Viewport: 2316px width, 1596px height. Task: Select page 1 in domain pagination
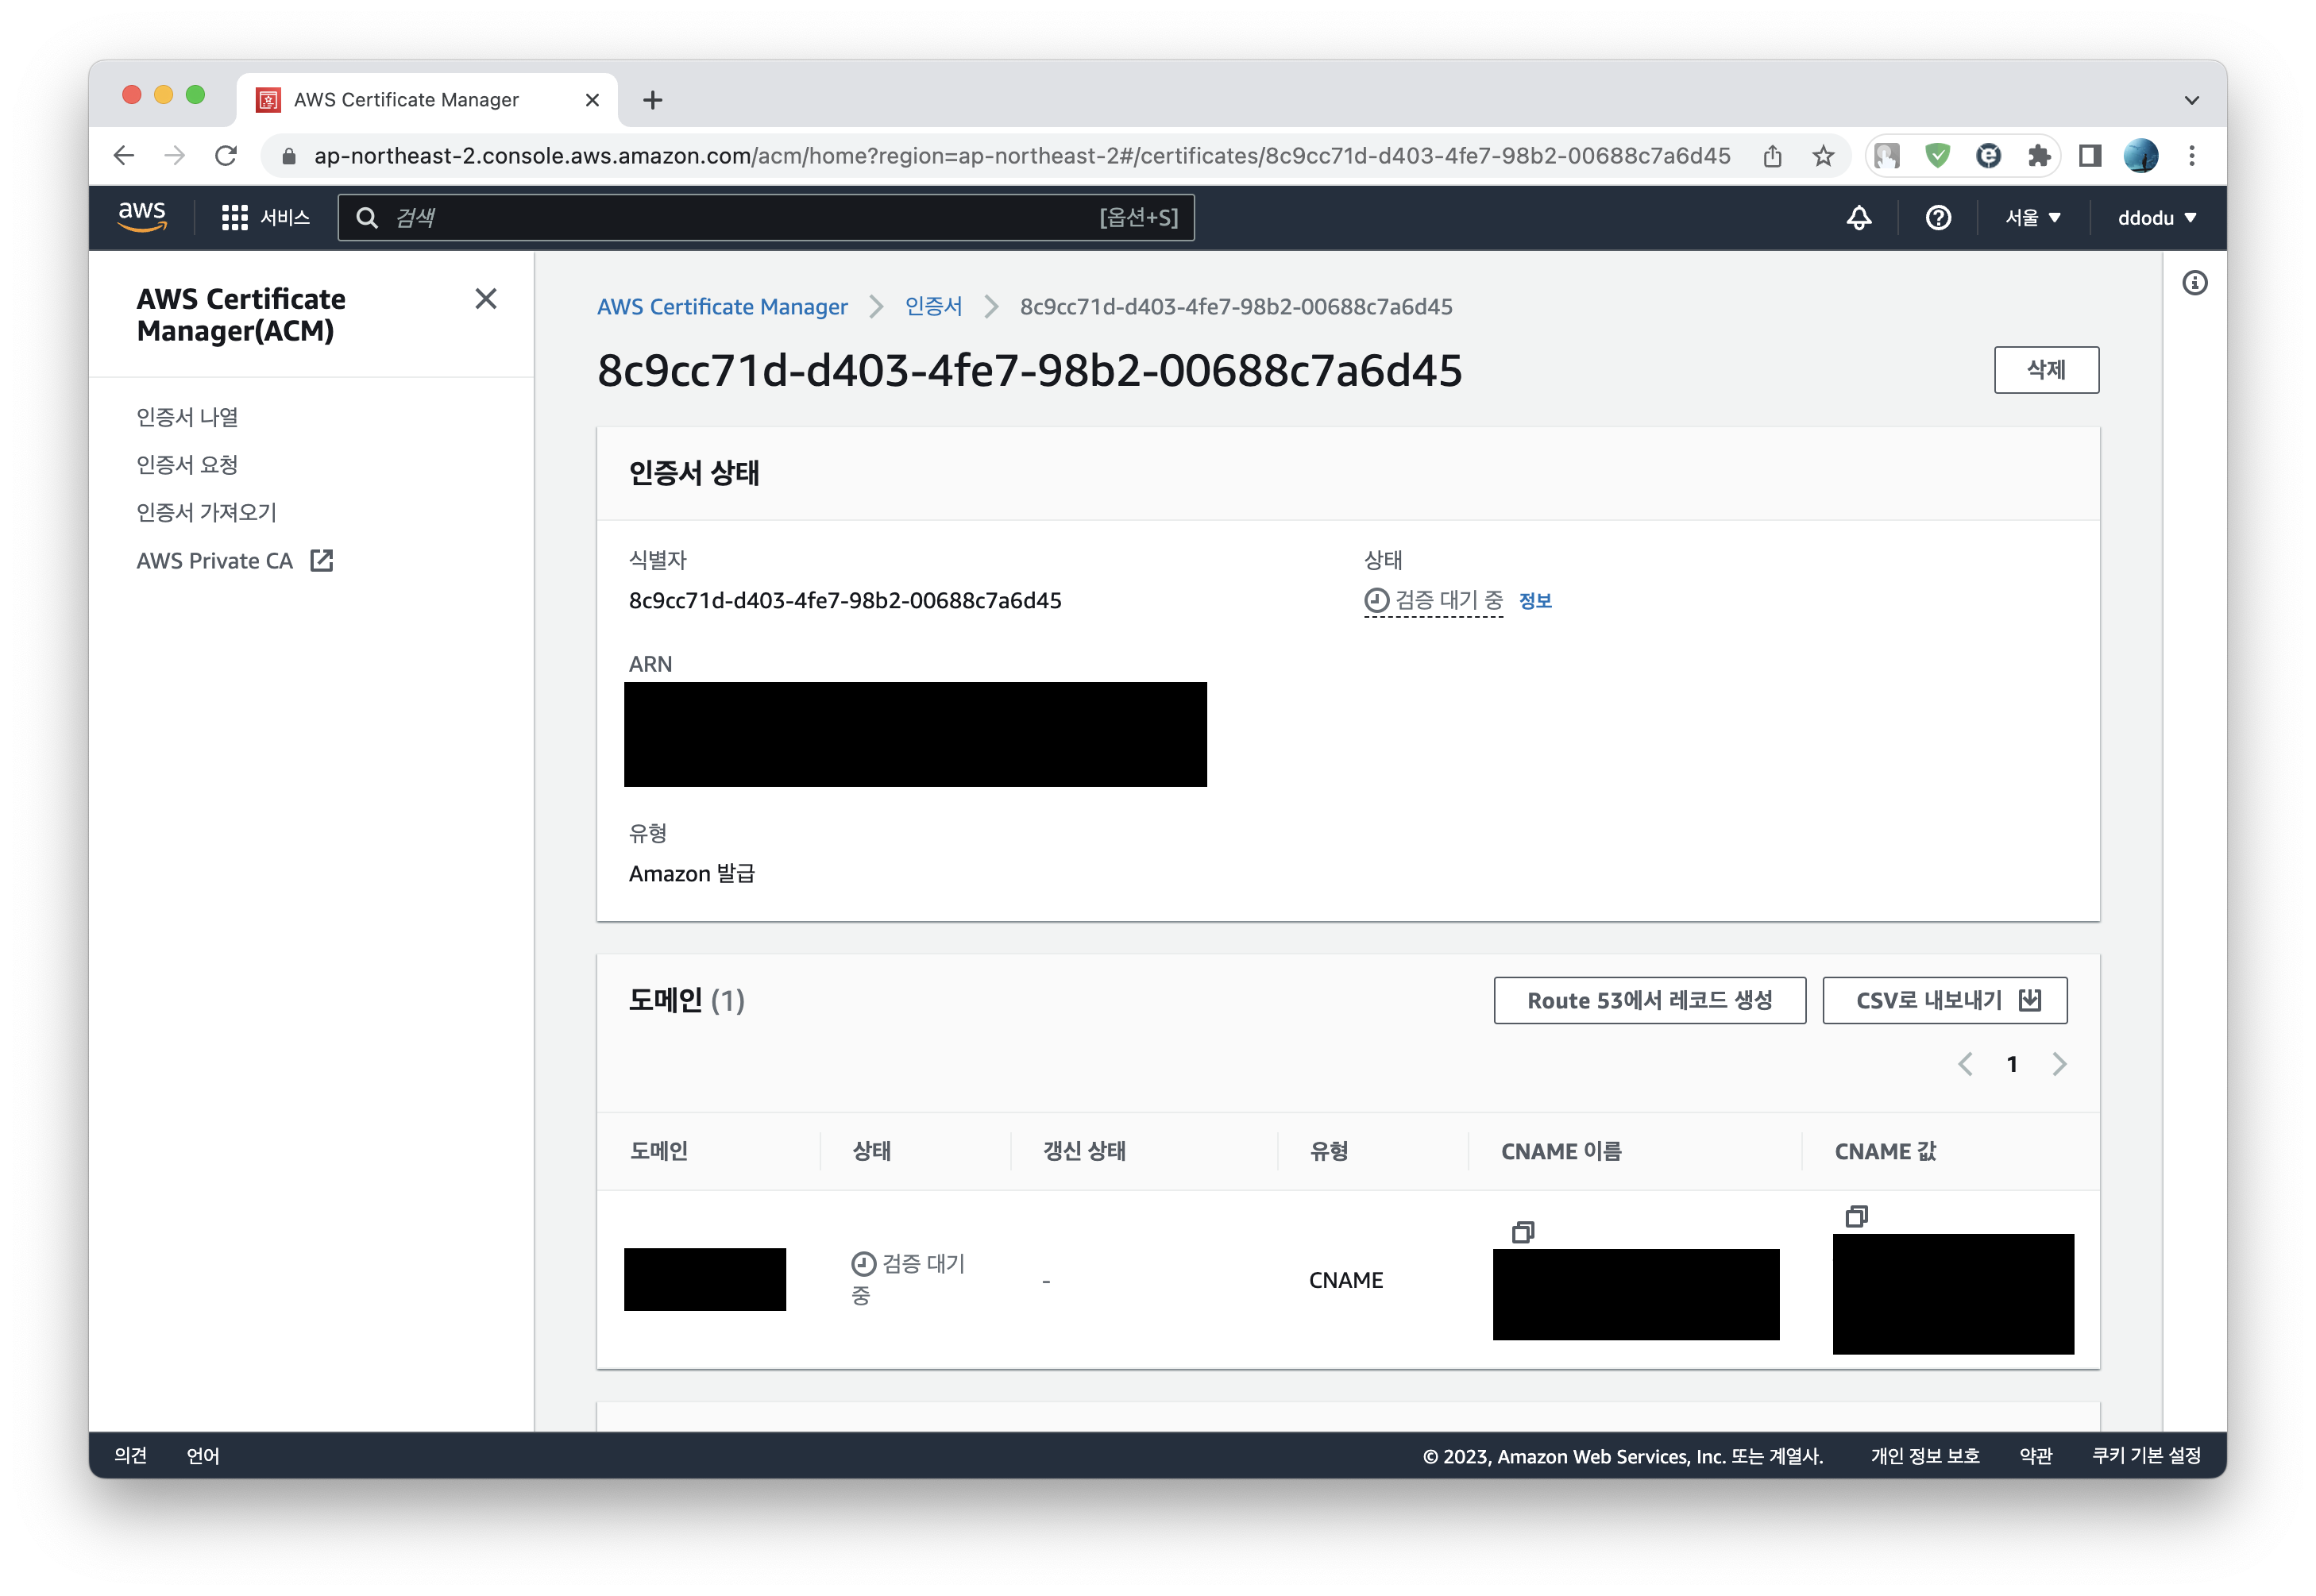coord(2012,1064)
